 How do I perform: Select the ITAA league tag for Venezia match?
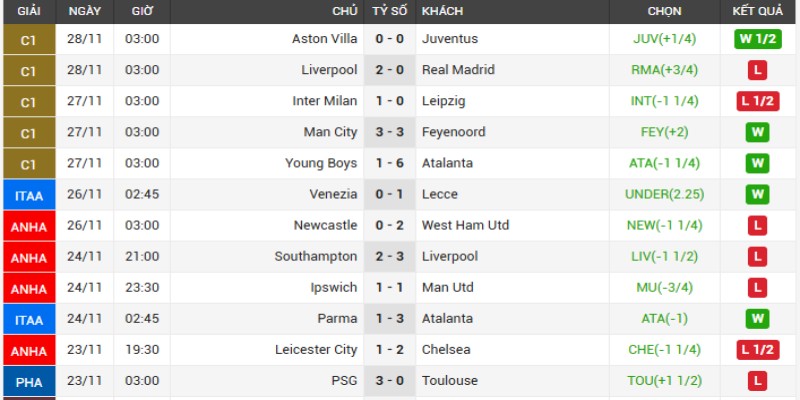pyautogui.click(x=29, y=195)
